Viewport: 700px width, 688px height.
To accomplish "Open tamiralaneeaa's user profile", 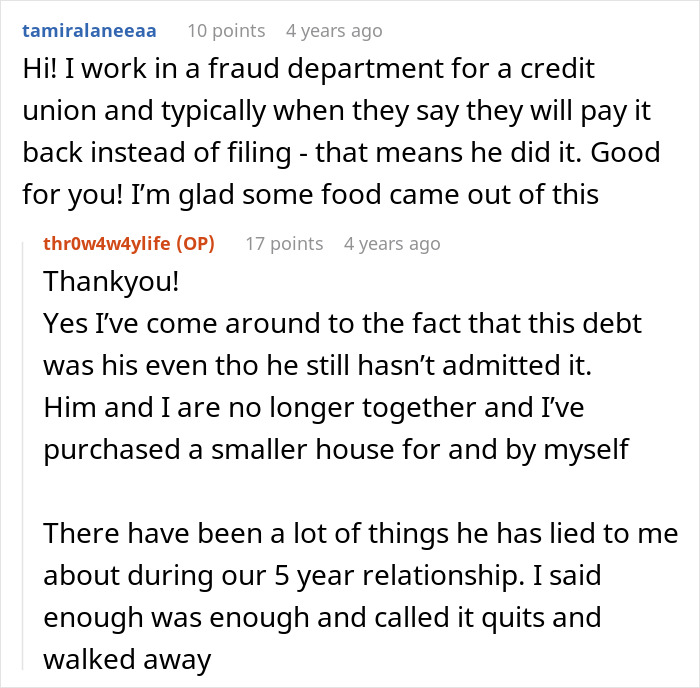I will coord(88,31).
